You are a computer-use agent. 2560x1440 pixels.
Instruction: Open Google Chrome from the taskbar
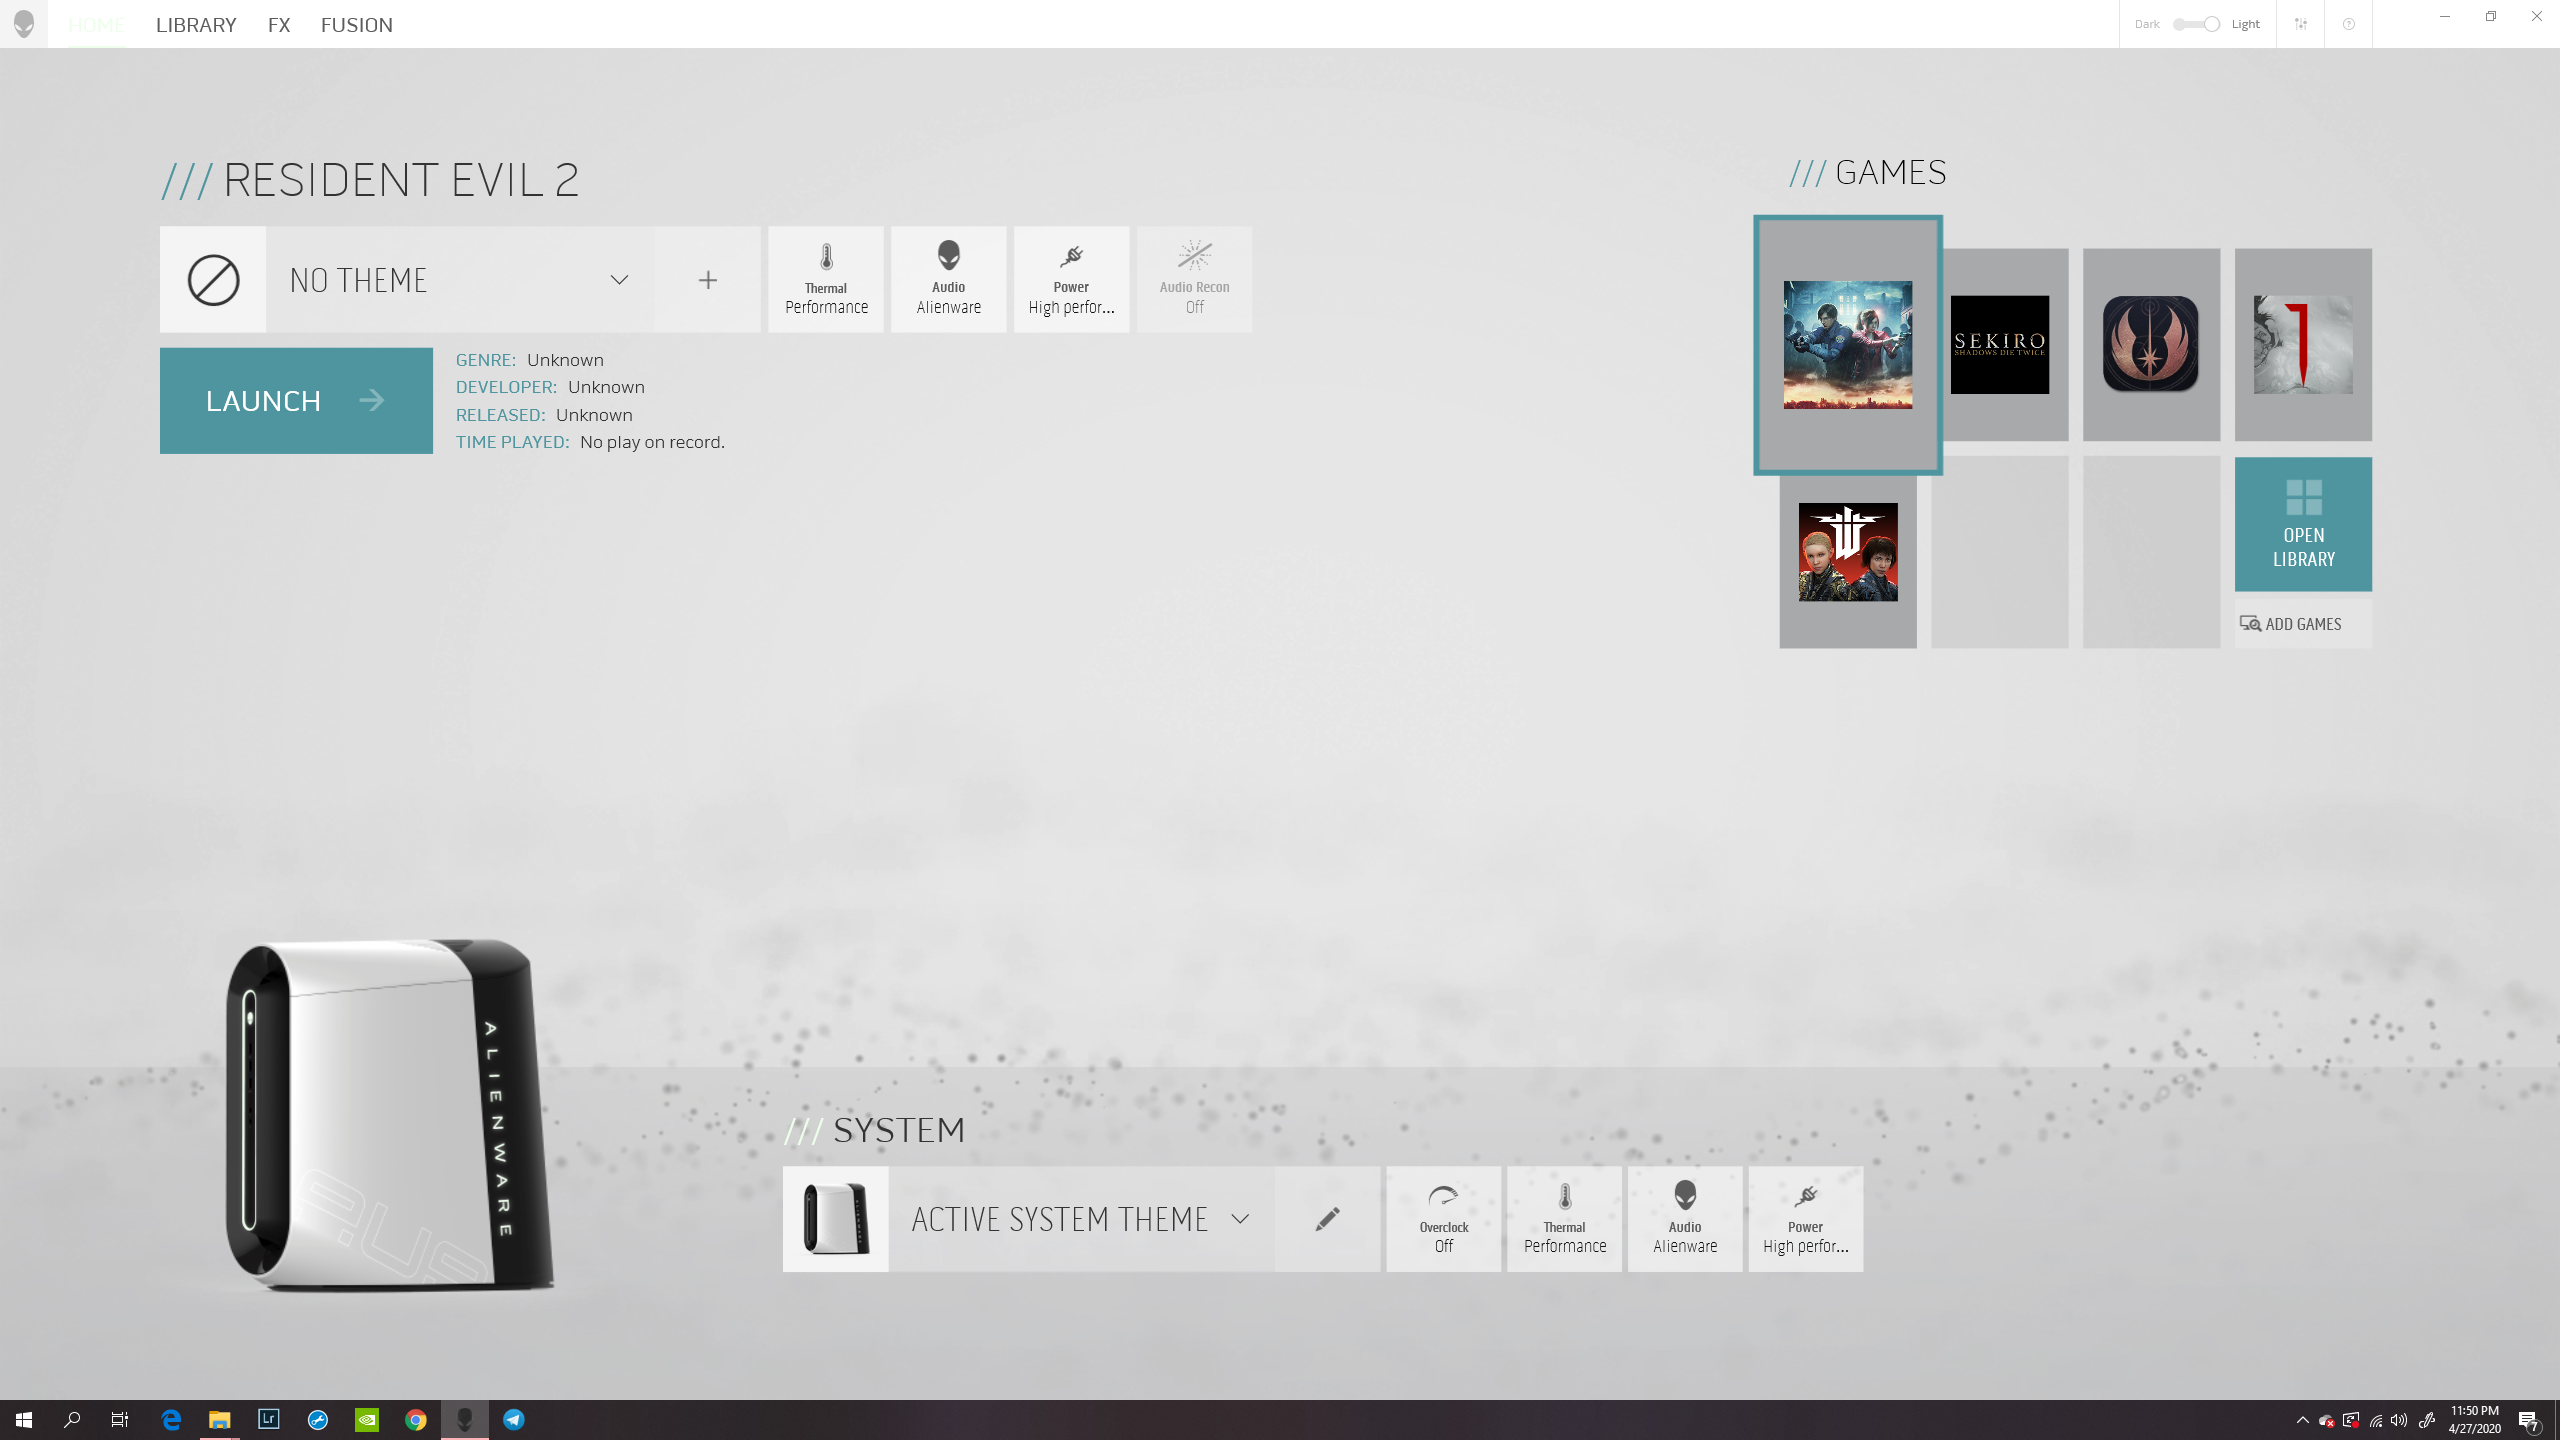(x=416, y=1420)
